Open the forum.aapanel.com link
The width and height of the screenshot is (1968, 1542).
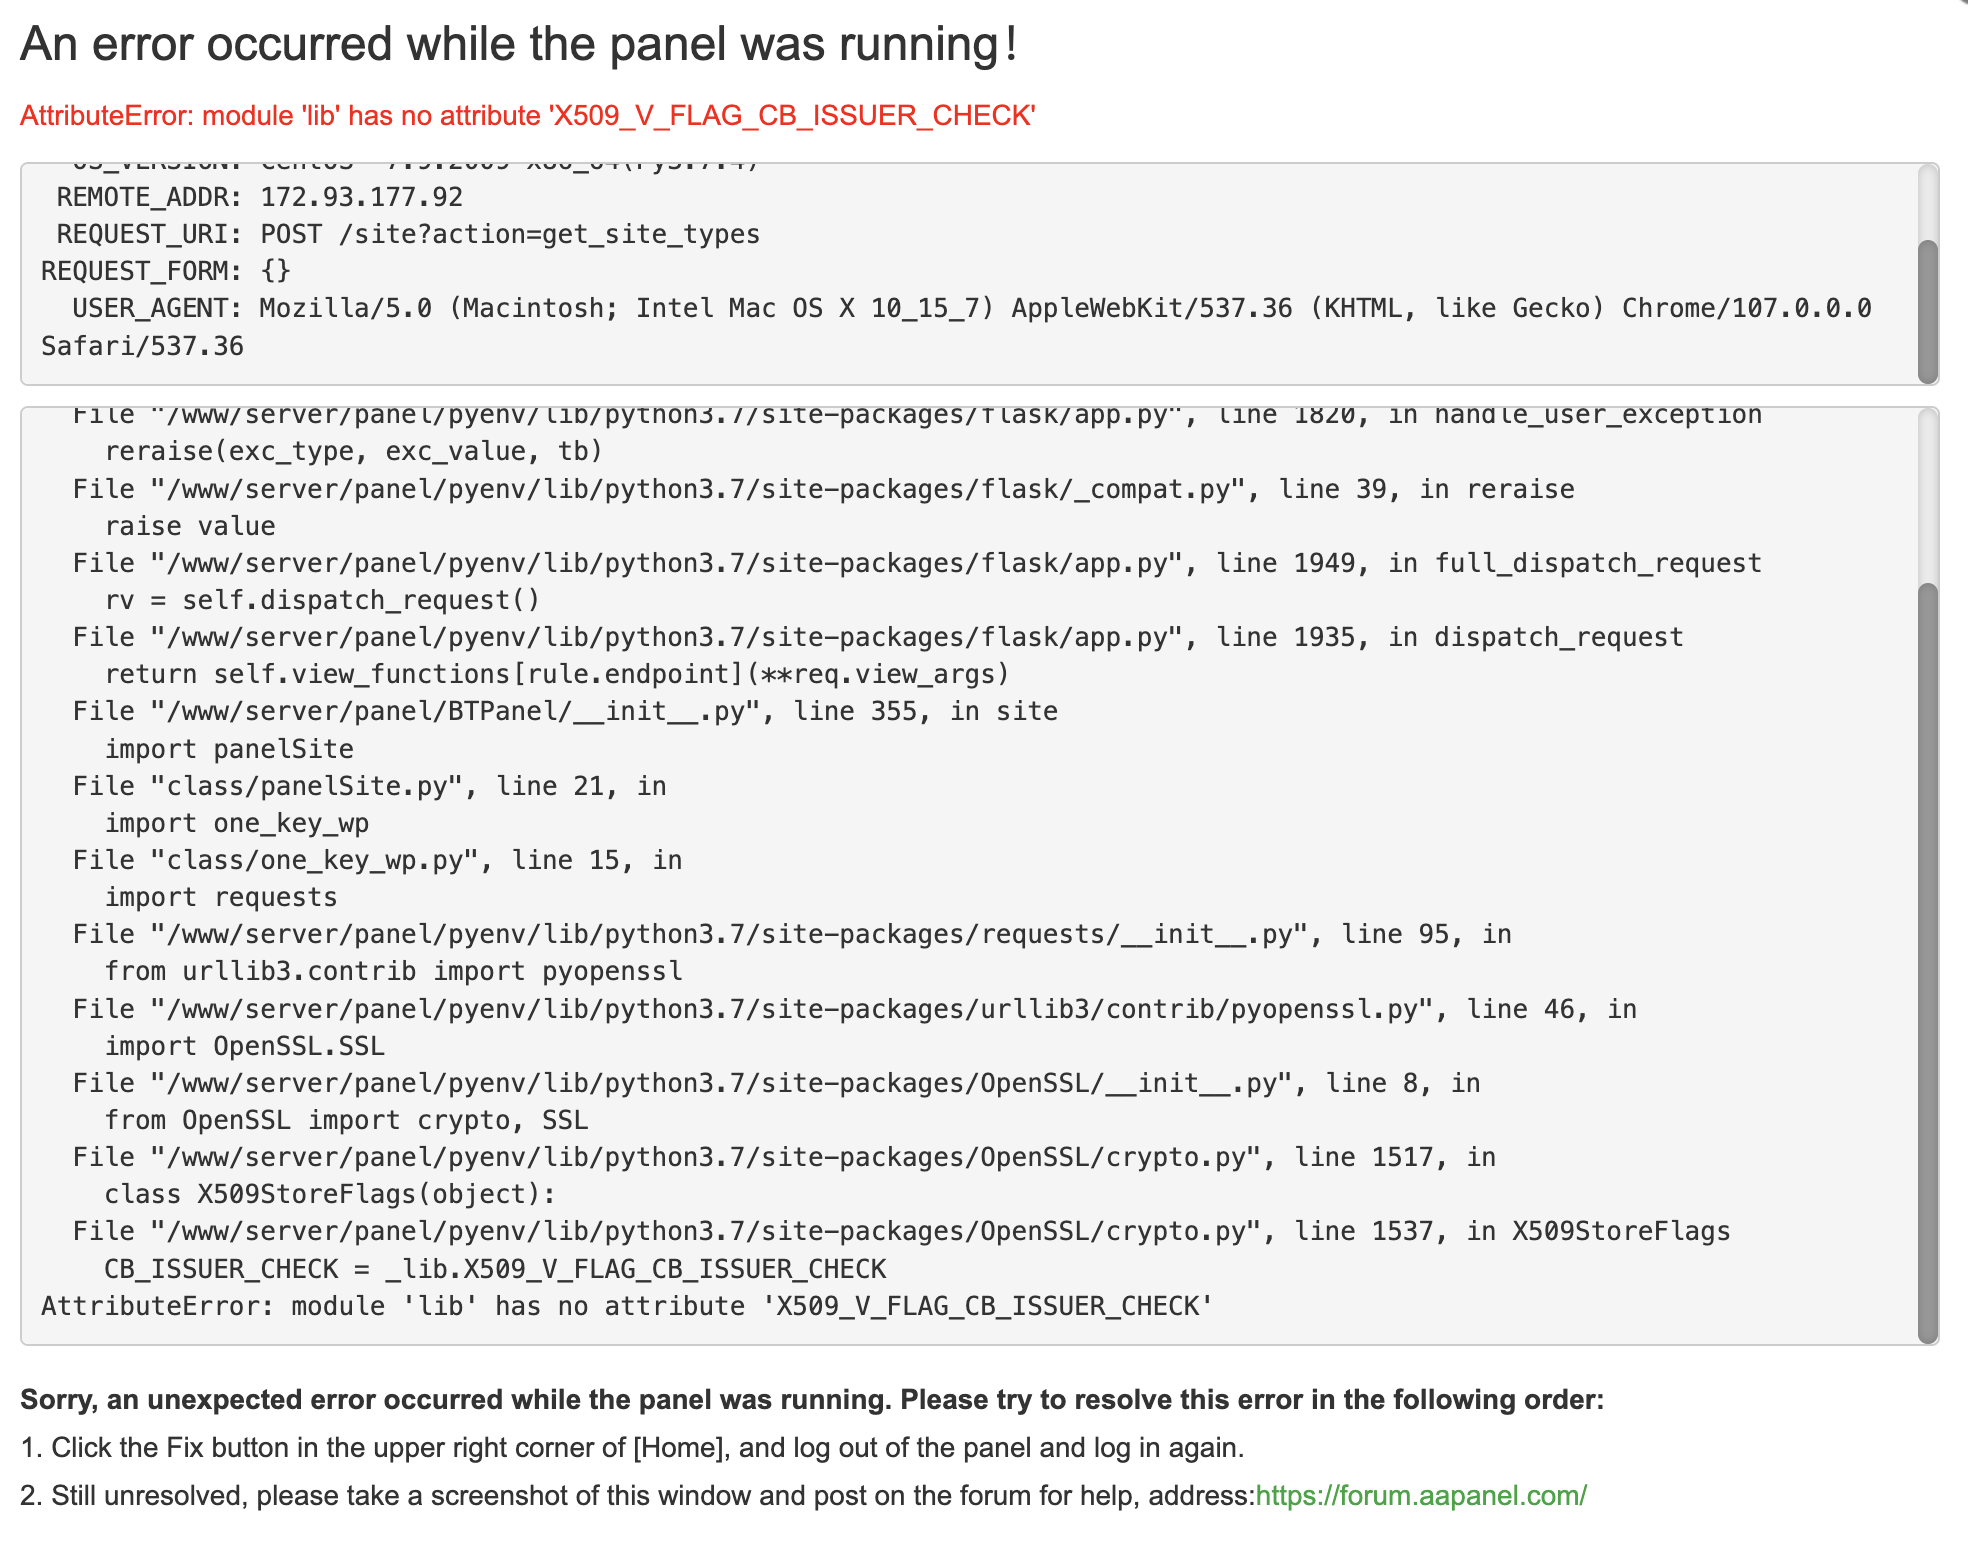[1420, 1496]
